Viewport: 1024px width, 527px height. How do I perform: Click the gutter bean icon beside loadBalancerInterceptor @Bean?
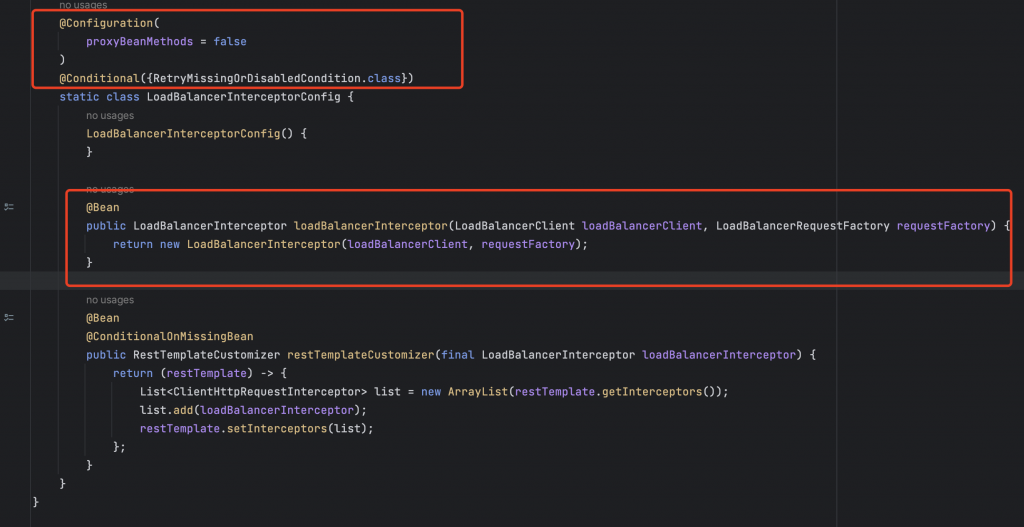tap(9, 207)
